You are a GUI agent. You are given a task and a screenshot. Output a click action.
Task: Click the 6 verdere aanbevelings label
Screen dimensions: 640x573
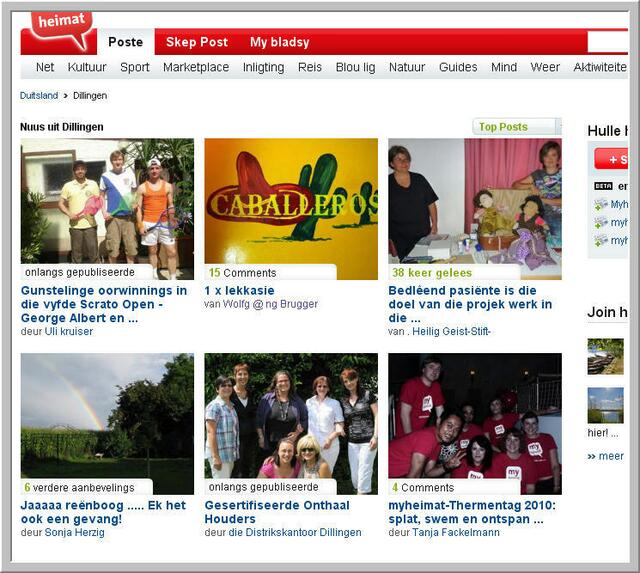(79, 487)
